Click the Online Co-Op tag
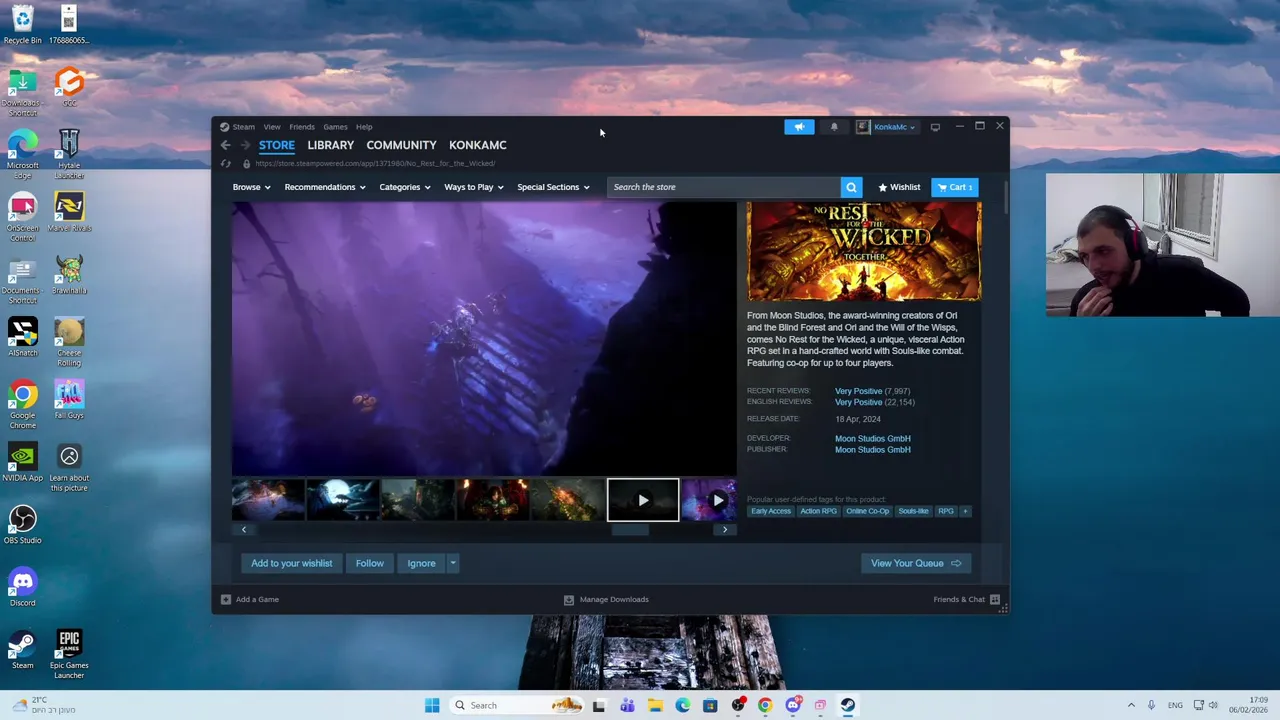Image resolution: width=1280 pixels, height=720 pixels. pyautogui.click(x=867, y=511)
